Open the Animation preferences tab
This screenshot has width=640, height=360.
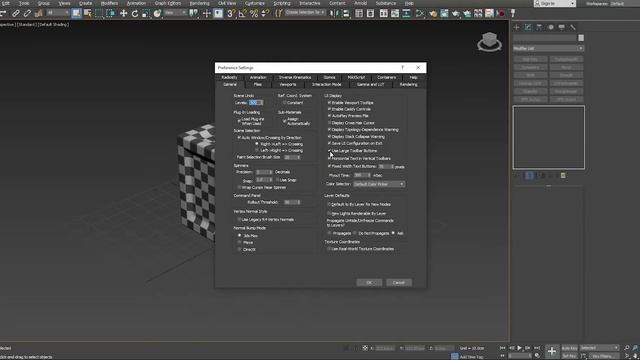[x=258, y=77]
